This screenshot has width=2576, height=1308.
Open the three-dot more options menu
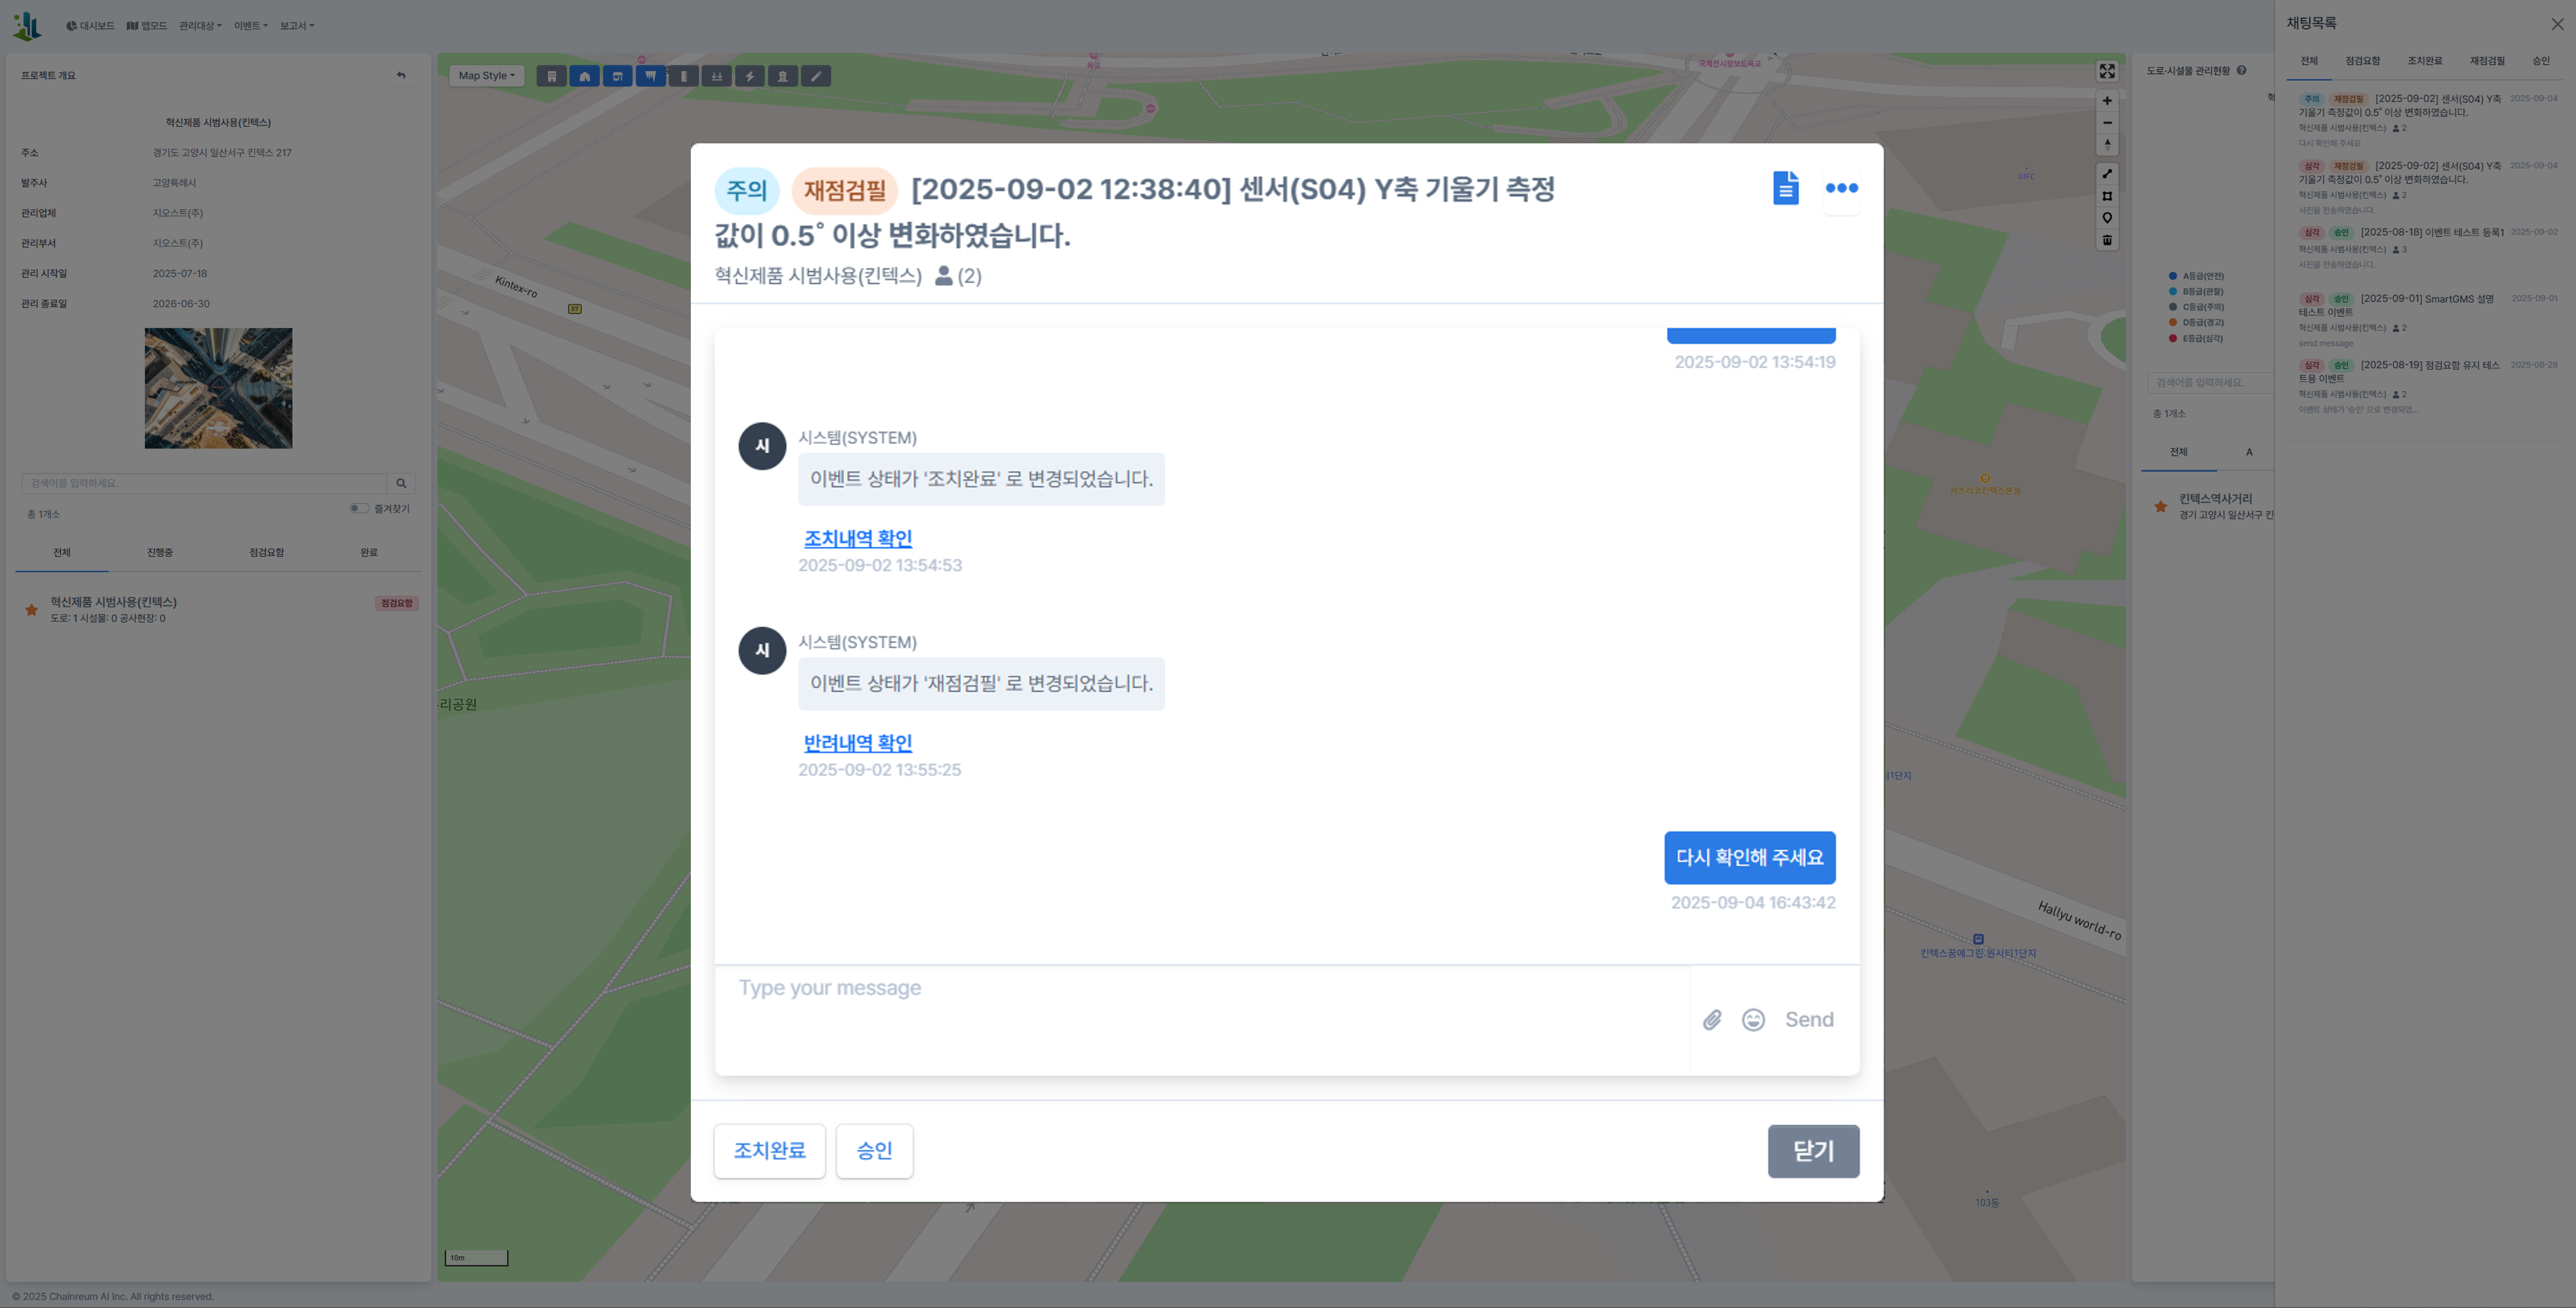coord(1841,188)
